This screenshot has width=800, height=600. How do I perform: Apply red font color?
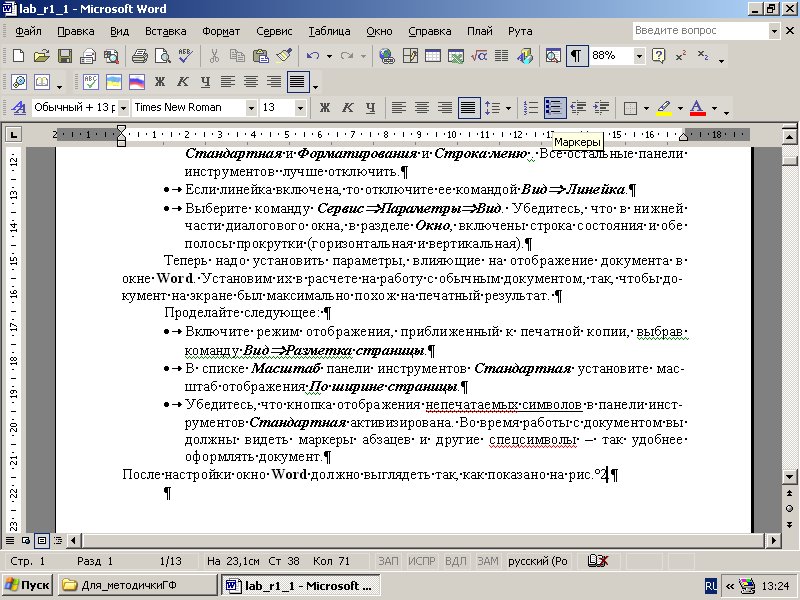(x=697, y=108)
